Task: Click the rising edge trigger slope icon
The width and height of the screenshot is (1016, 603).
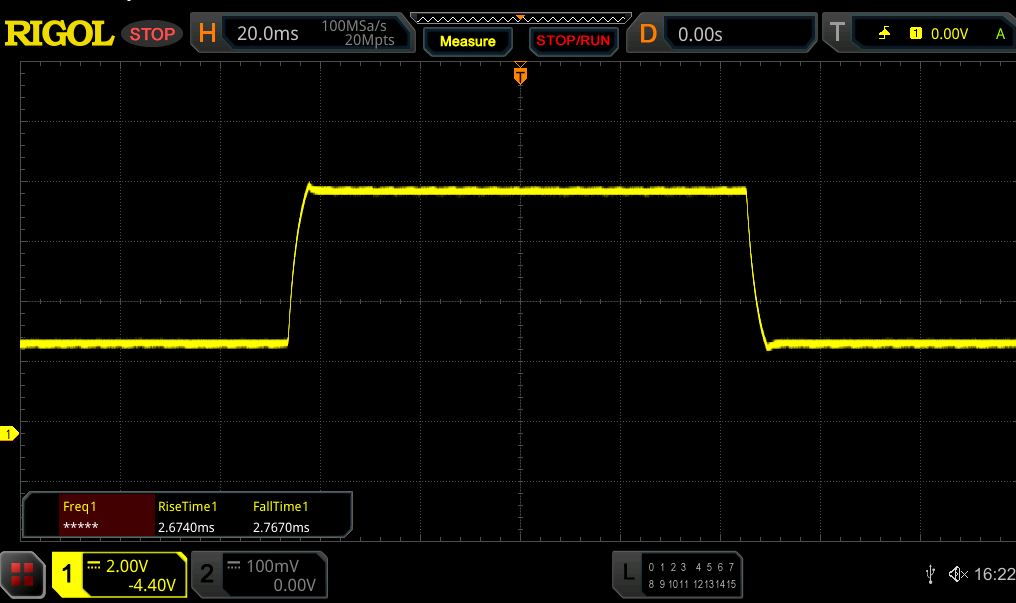Action: pos(884,33)
